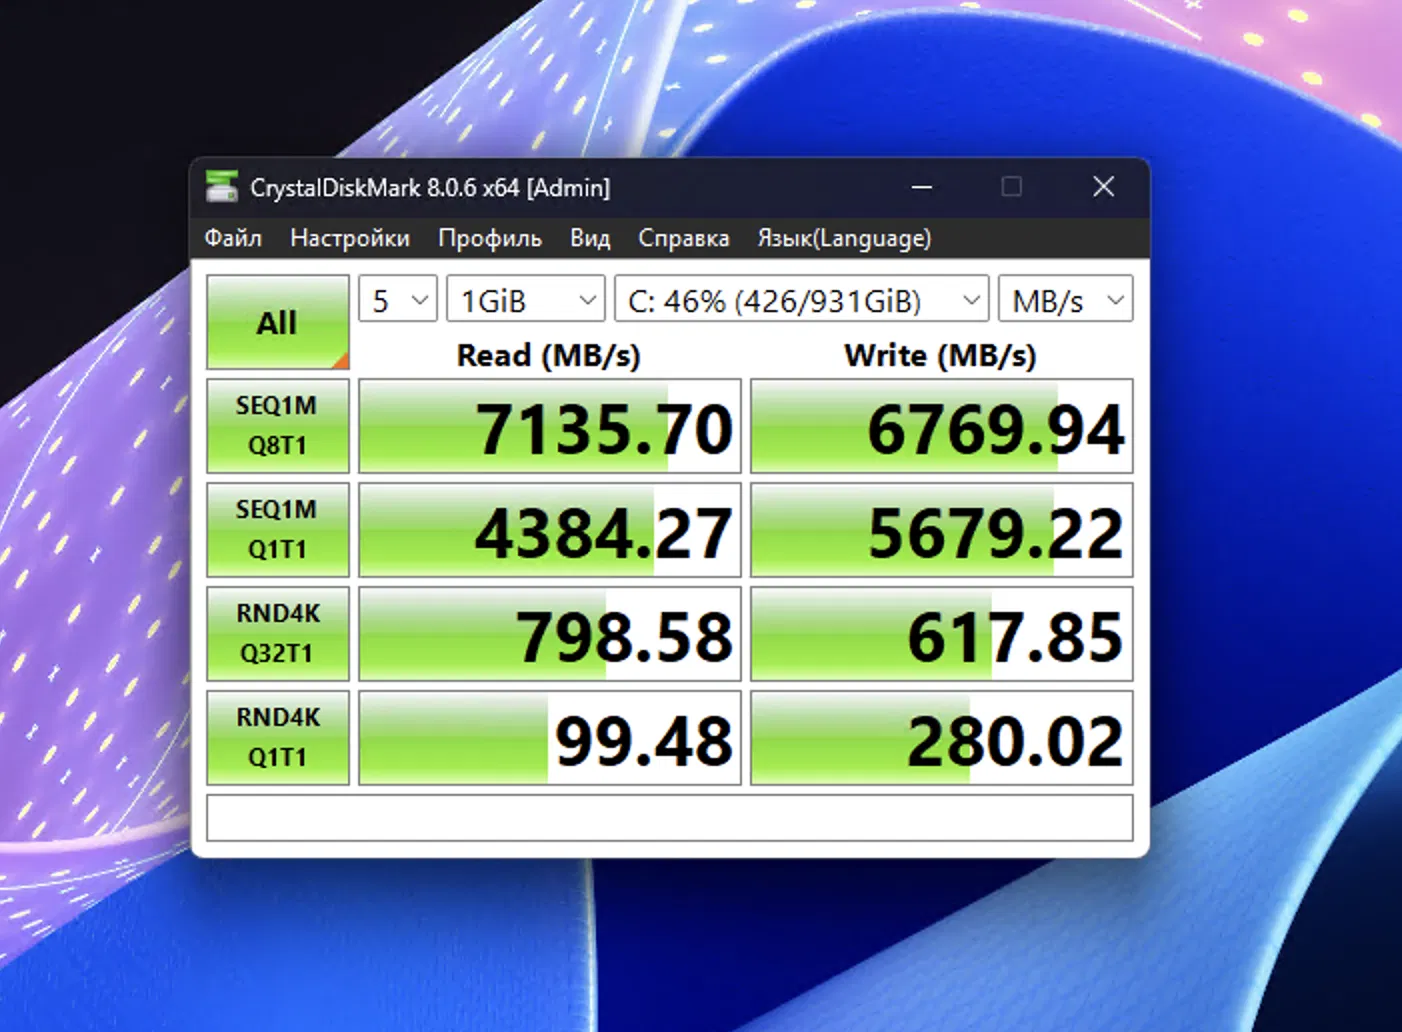
Task: Open the C: 46% drive selection dropdown
Action: 802,299
